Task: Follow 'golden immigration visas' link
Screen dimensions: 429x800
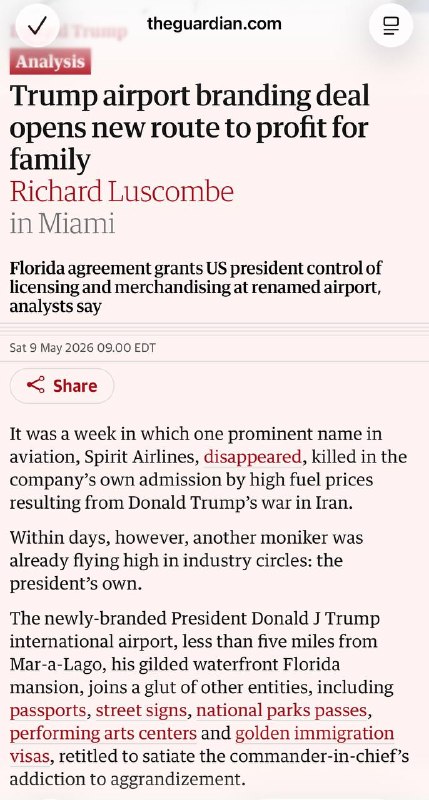Action: coord(314,734)
